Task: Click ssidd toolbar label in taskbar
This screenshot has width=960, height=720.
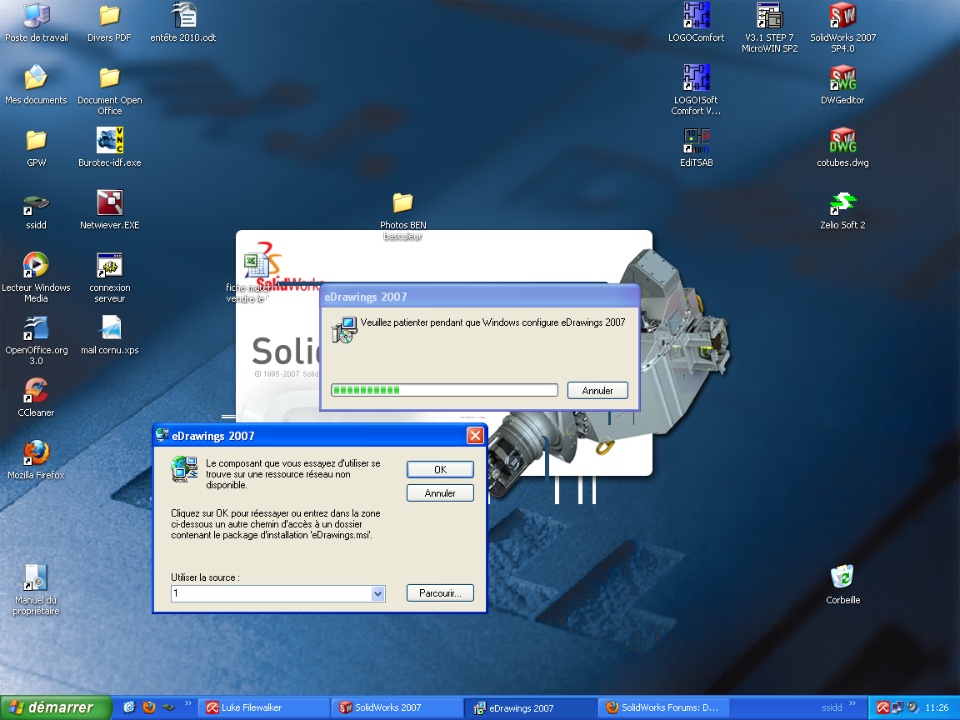Action: pyautogui.click(x=831, y=708)
